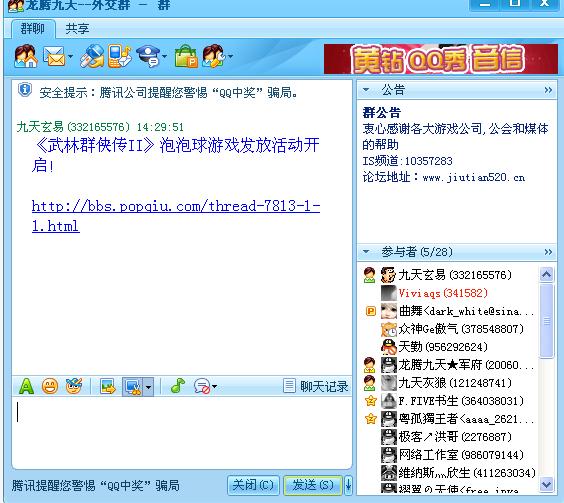564x503 pixels.
Task: Open the dropdown arrow beside email icon
Action: pyautogui.click(x=70, y=56)
